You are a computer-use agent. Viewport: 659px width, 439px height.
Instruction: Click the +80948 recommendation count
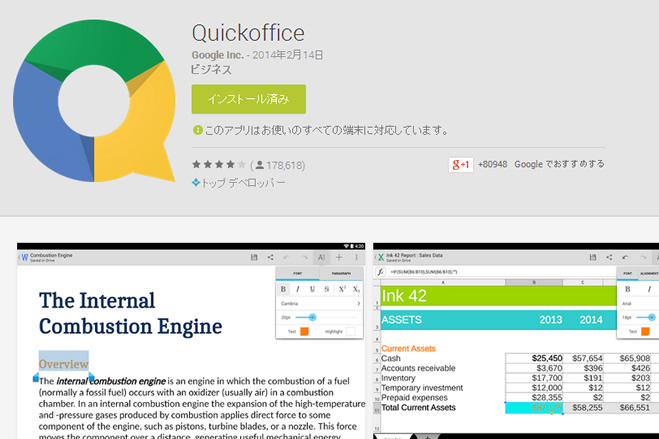tap(493, 164)
